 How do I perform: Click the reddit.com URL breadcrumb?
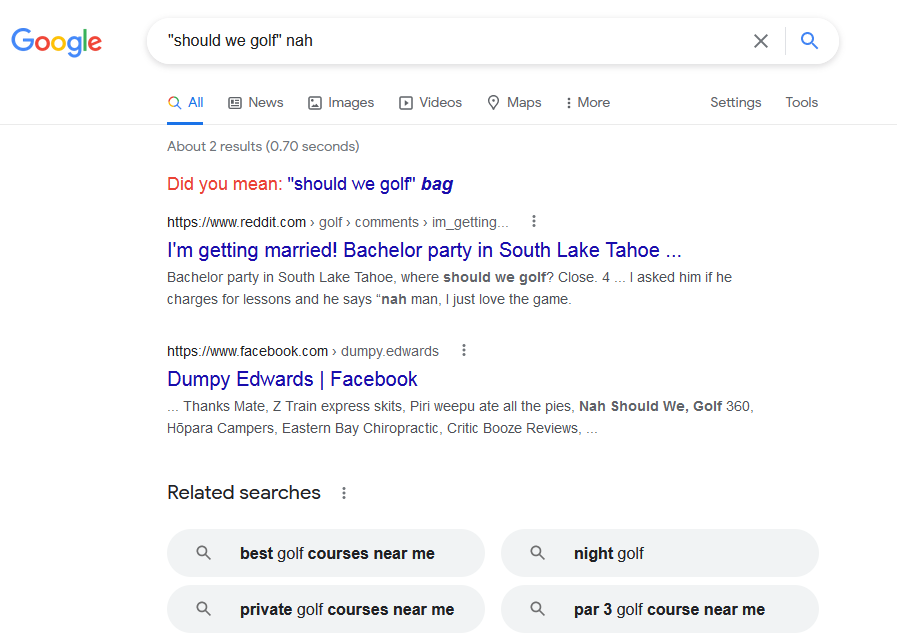[338, 222]
